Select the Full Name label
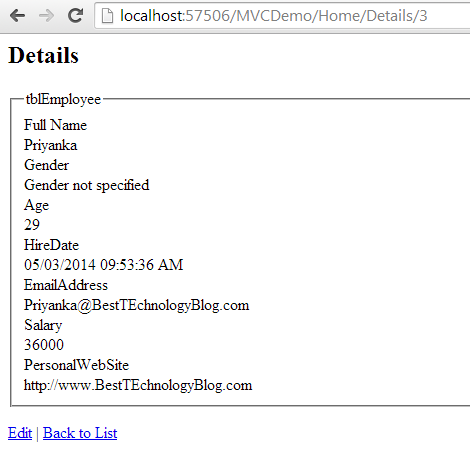The image size is (470, 449). click(55, 125)
